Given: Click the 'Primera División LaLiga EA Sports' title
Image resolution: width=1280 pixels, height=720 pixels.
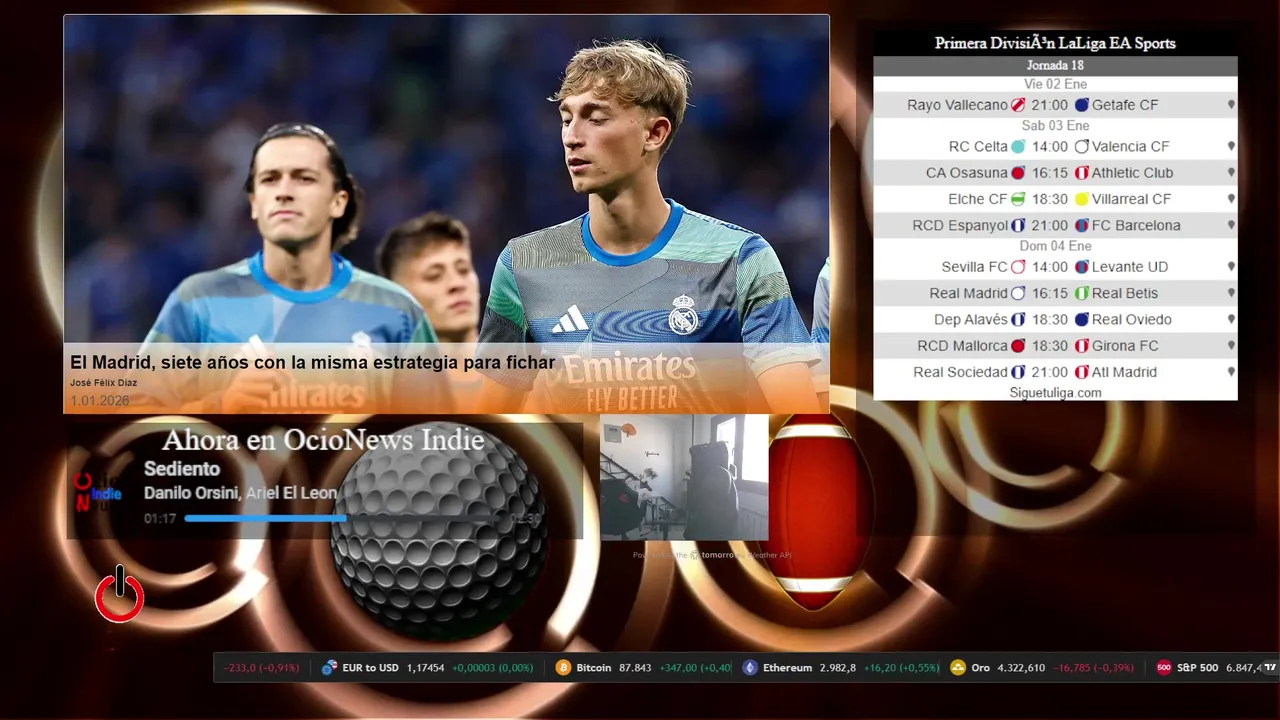Looking at the screenshot, I should (1055, 43).
